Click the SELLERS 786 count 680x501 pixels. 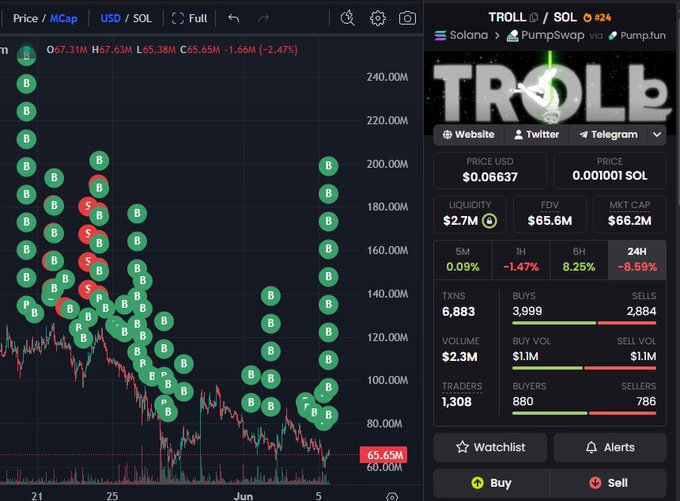[x=646, y=401]
